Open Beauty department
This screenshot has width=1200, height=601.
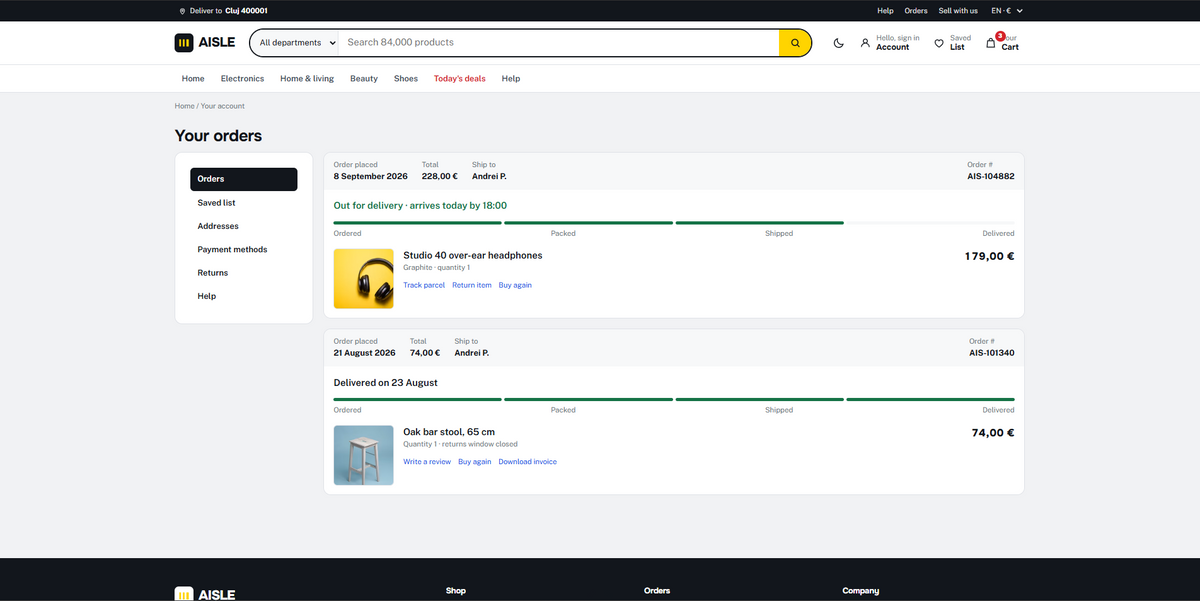point(364,78)
